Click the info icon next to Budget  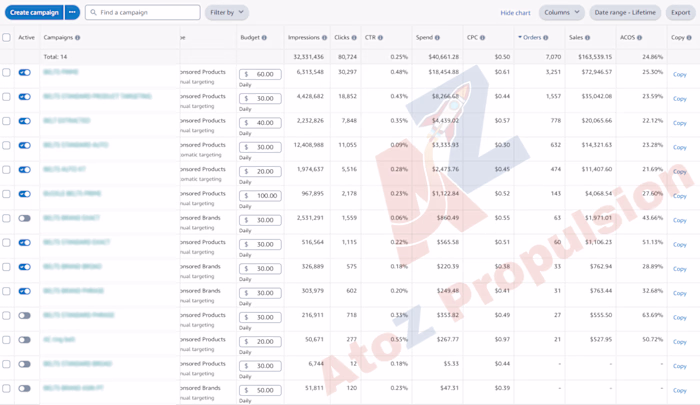pos(264,38)
